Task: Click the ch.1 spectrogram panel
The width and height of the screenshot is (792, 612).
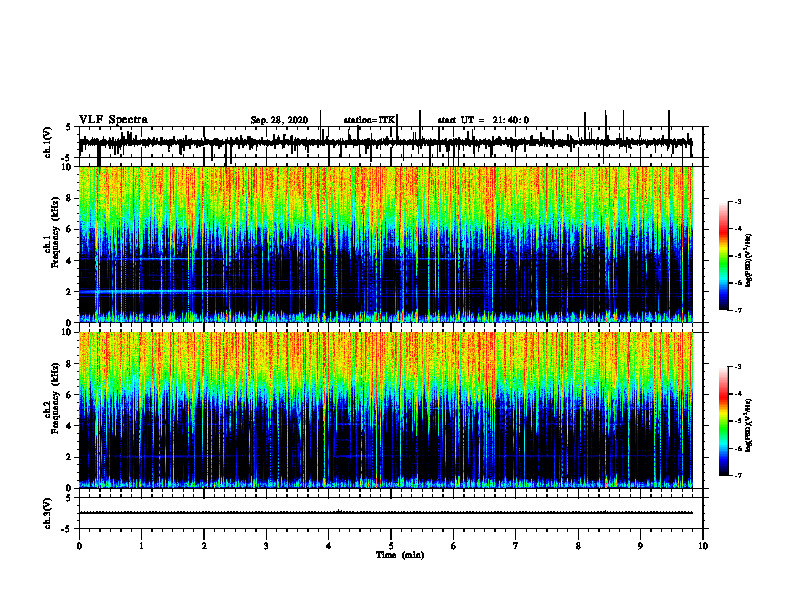Action: [386, 244]
